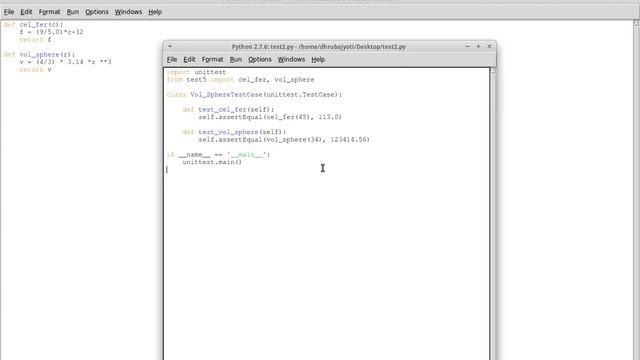Click the if __name__ == '__main__' line
Screen dimensions: 640x360
(218, 155)
